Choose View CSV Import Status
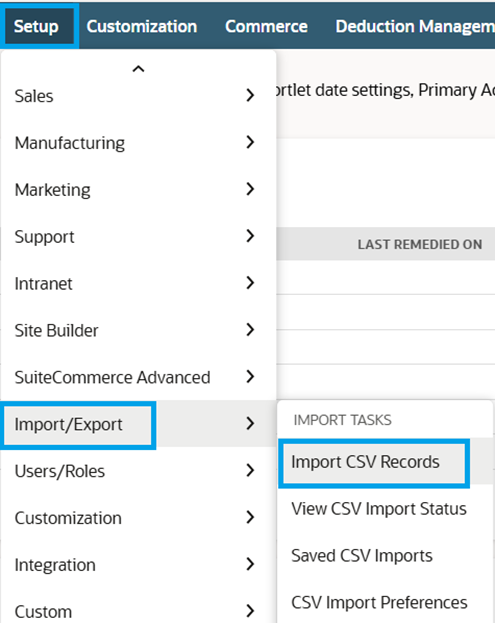 click(379, 509)
